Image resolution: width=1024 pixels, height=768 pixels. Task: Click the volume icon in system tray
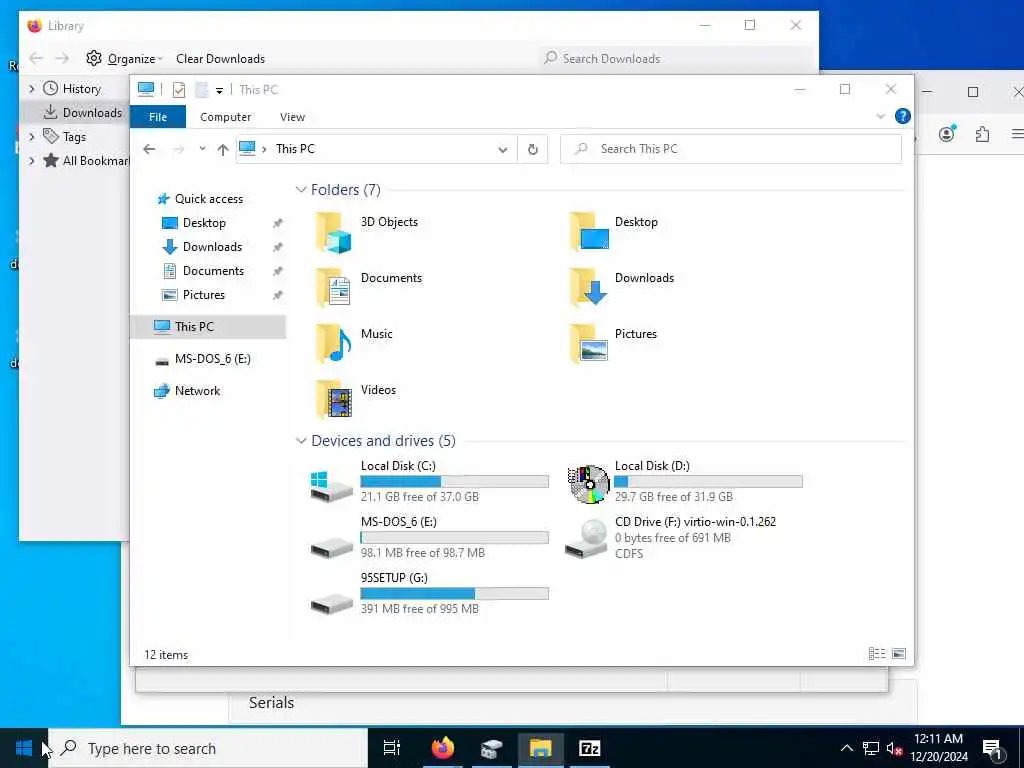click(893, 748)
